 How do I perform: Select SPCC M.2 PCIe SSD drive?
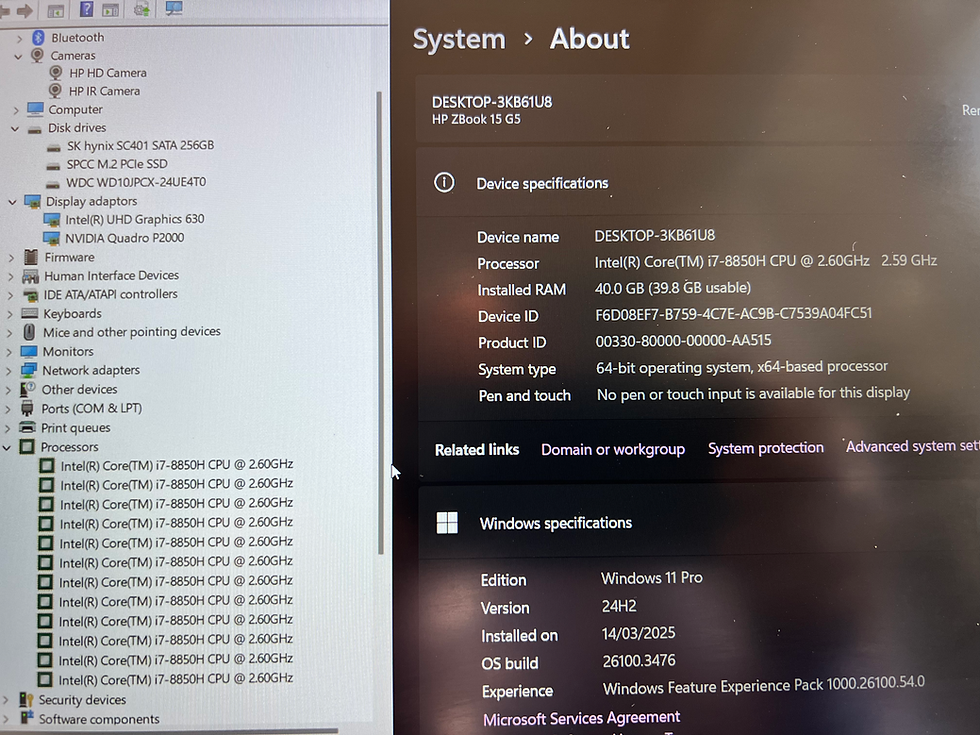pos(117,164)
